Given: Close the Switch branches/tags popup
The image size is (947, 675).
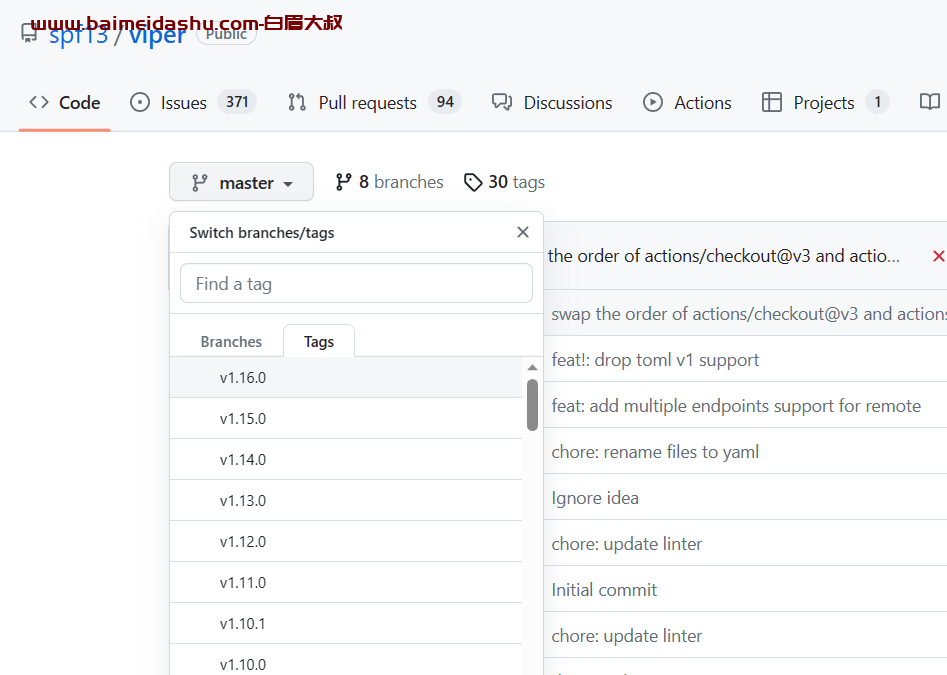Looking at the screenshot, I should click(x=523, y=232).
